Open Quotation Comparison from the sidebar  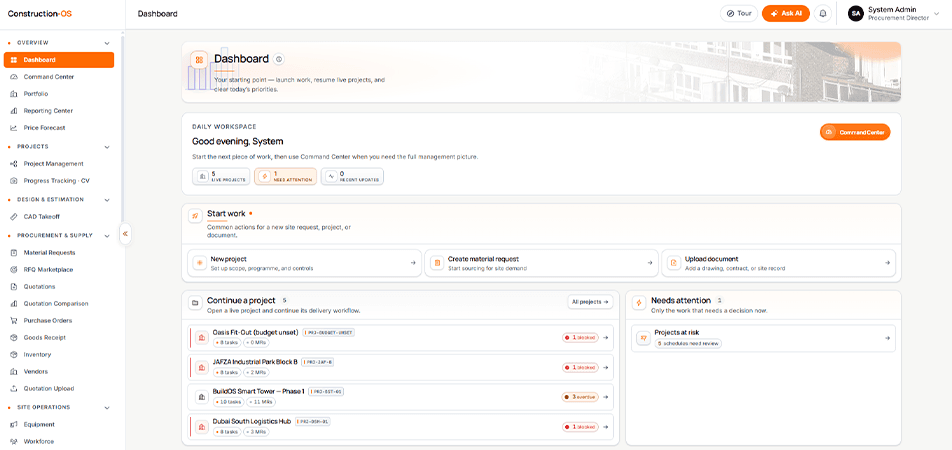tap(56, 304)
